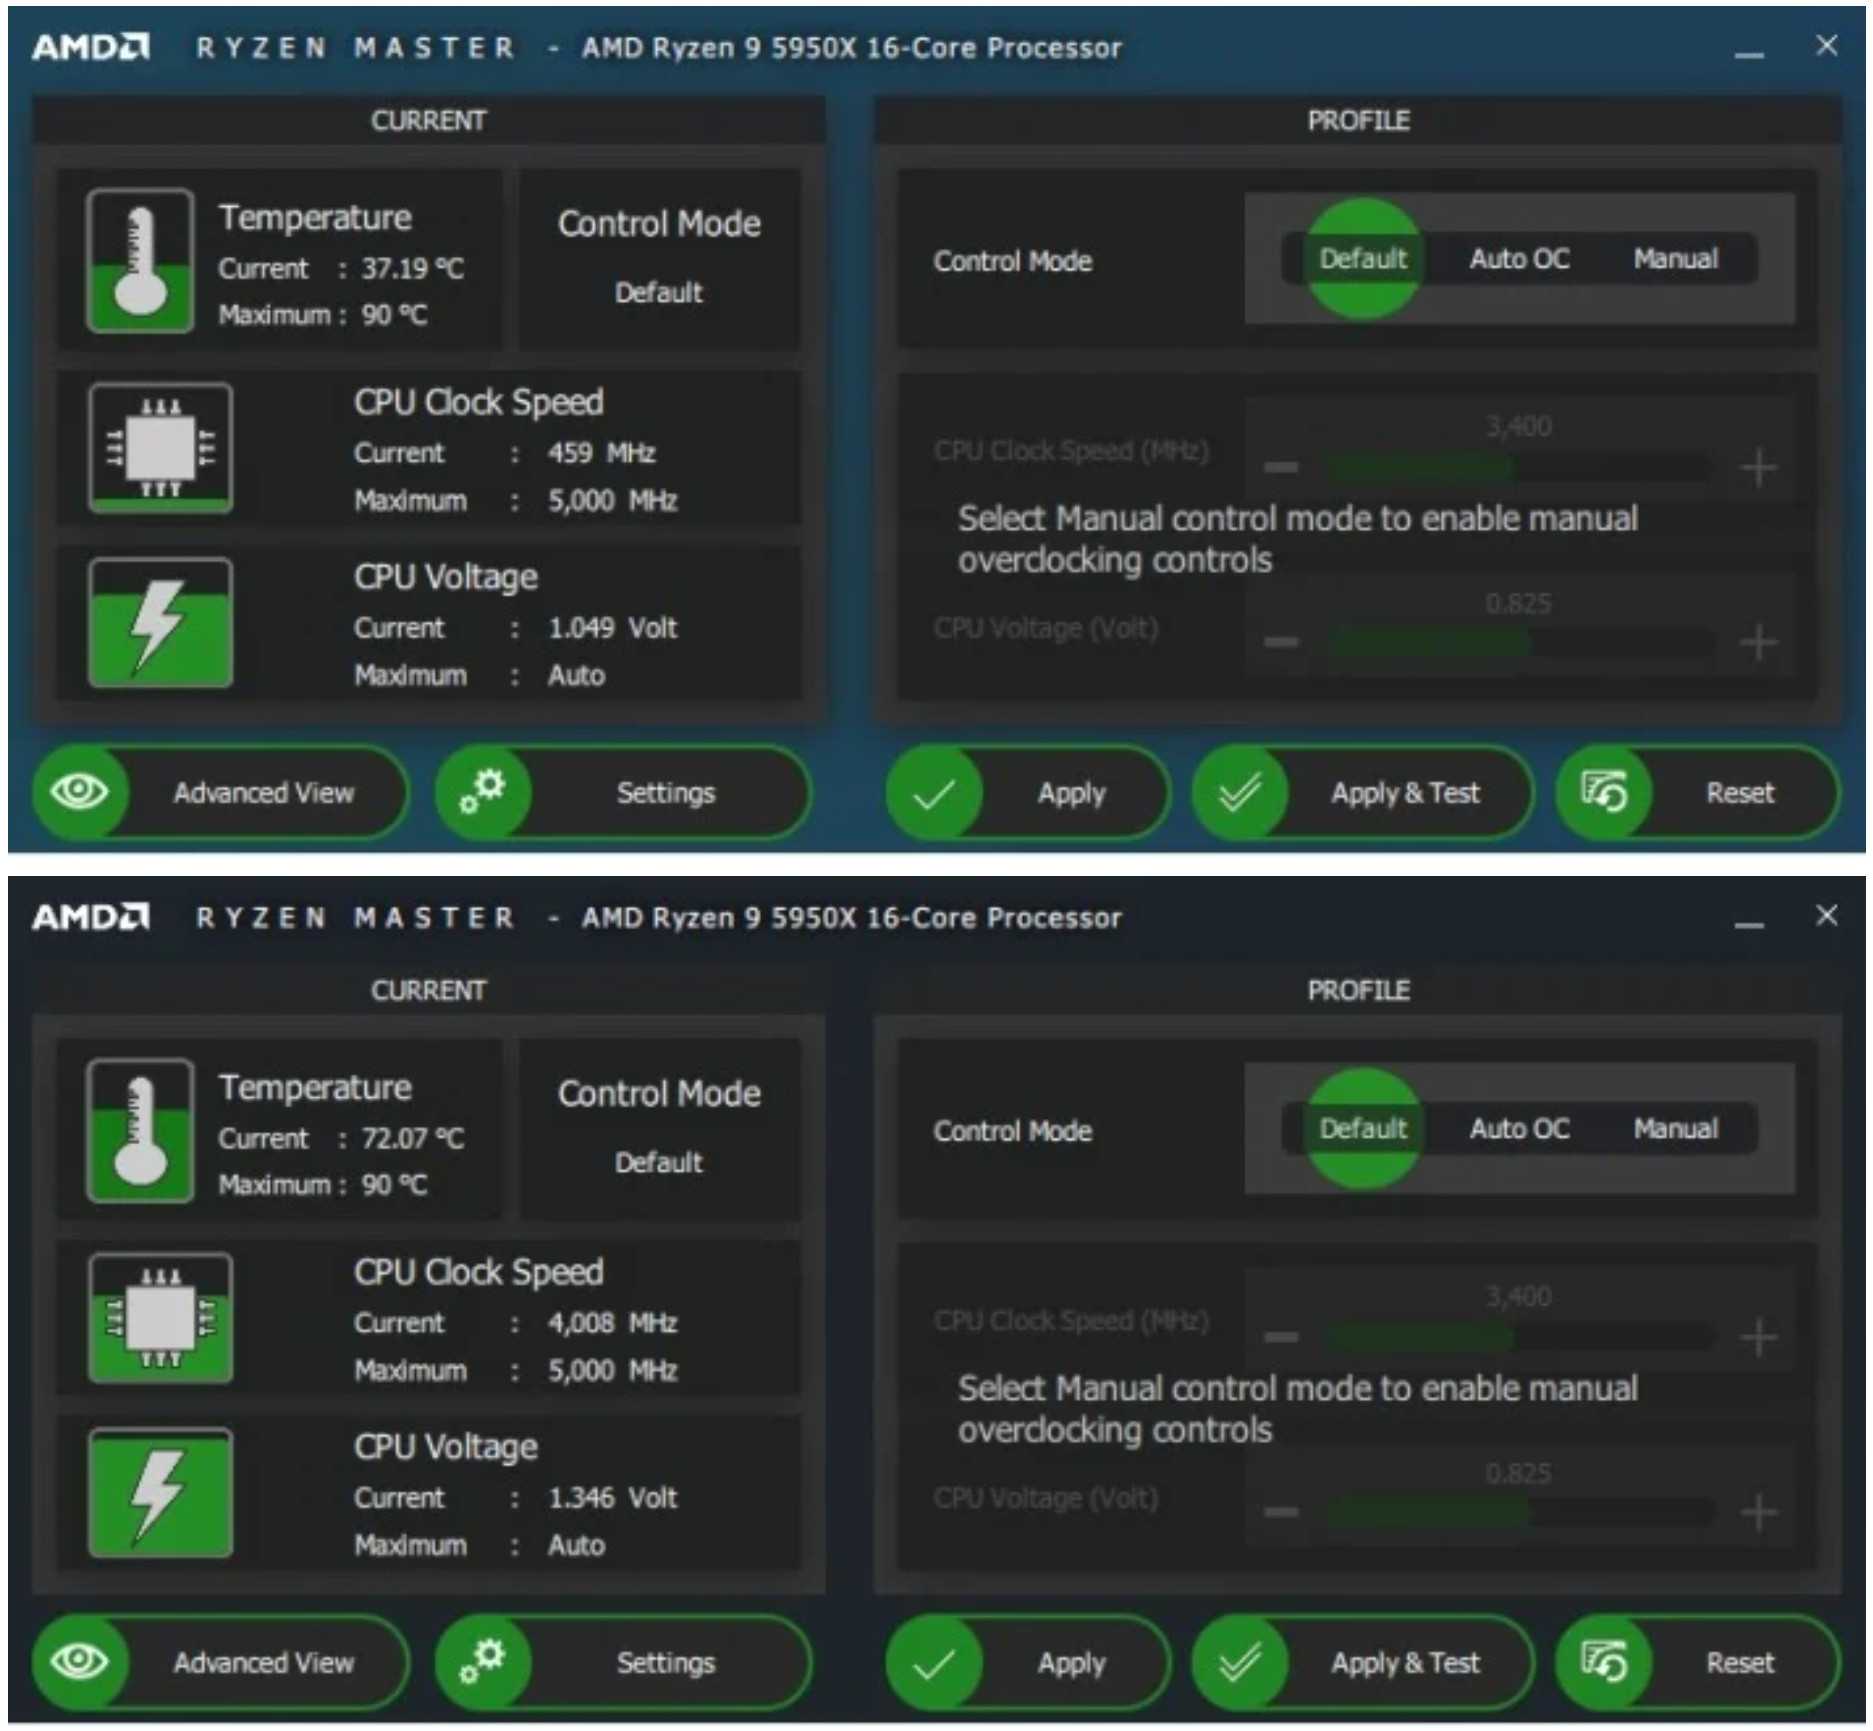Decrease CPU Voltage with minus in 1.049 Volt window
This screenshot has height=1731, width=1873.
[x=1281, y=642]
